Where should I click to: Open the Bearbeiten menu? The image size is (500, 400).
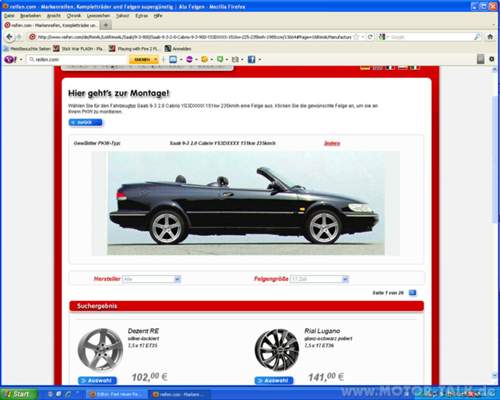[x=30, y=16]
